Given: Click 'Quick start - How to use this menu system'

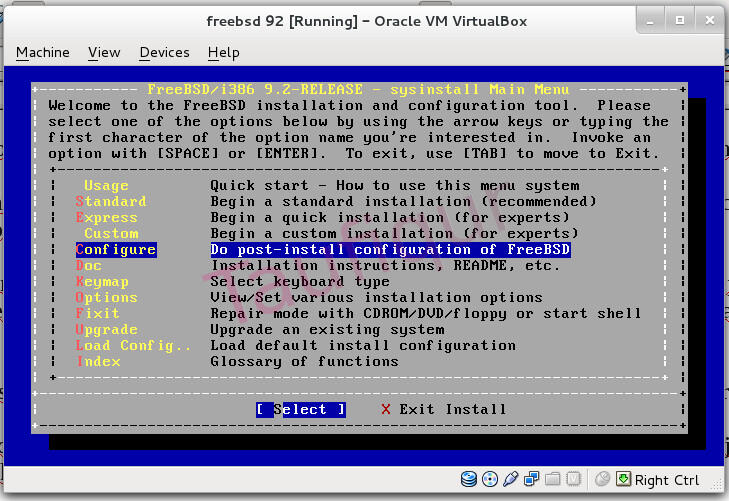Looking at the screenshot, I should tap(395, 186).
